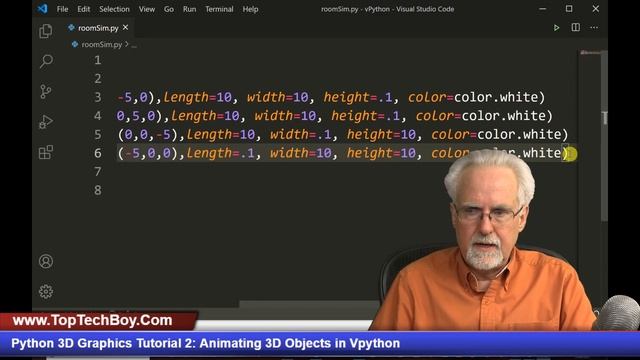
Task: Click line number 4 in gutter
Action: [98, 116]
